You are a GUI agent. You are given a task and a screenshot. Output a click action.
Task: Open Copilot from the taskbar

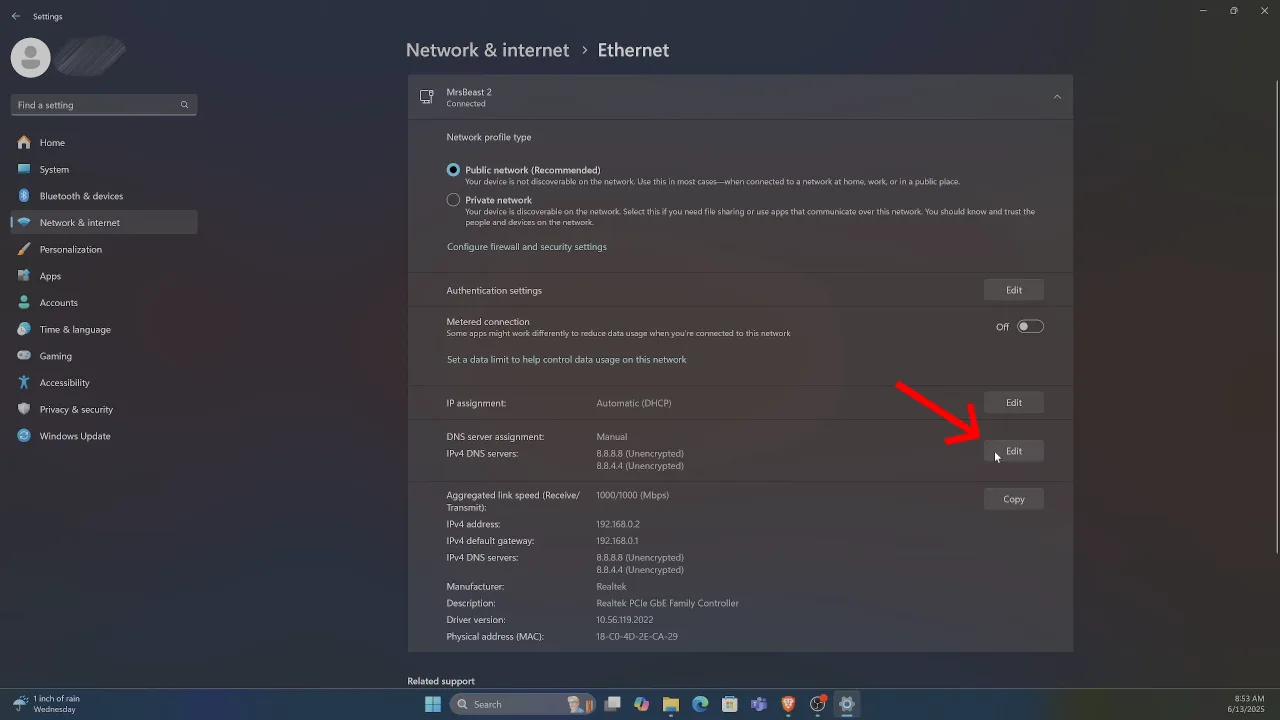click(641, 704)
